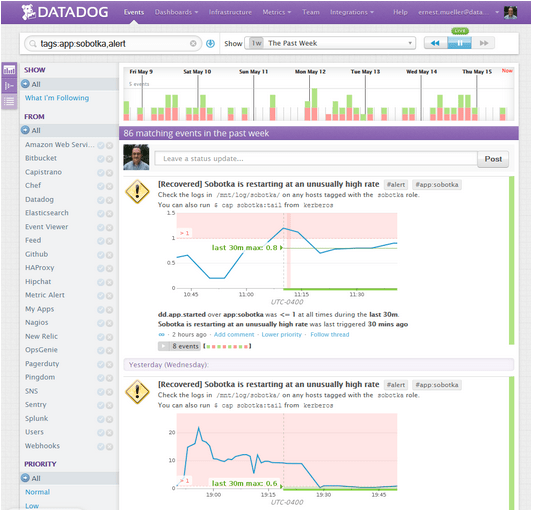Filter sources by New Relic
Viewport: 533px width, 512px height.
click(x=41, y=336)
